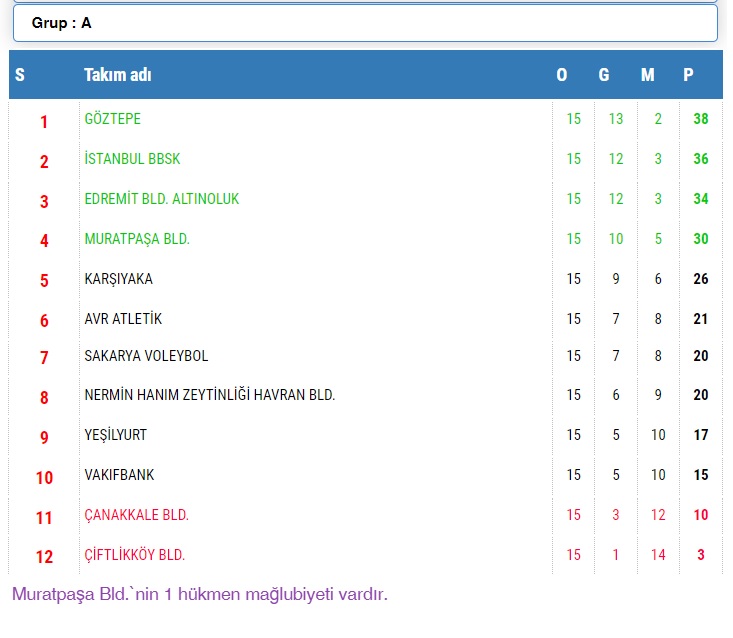Open ÇANAKKALE BLD. team link
Image resolution: width=733 pixels, height=638 pixels.
137,515
